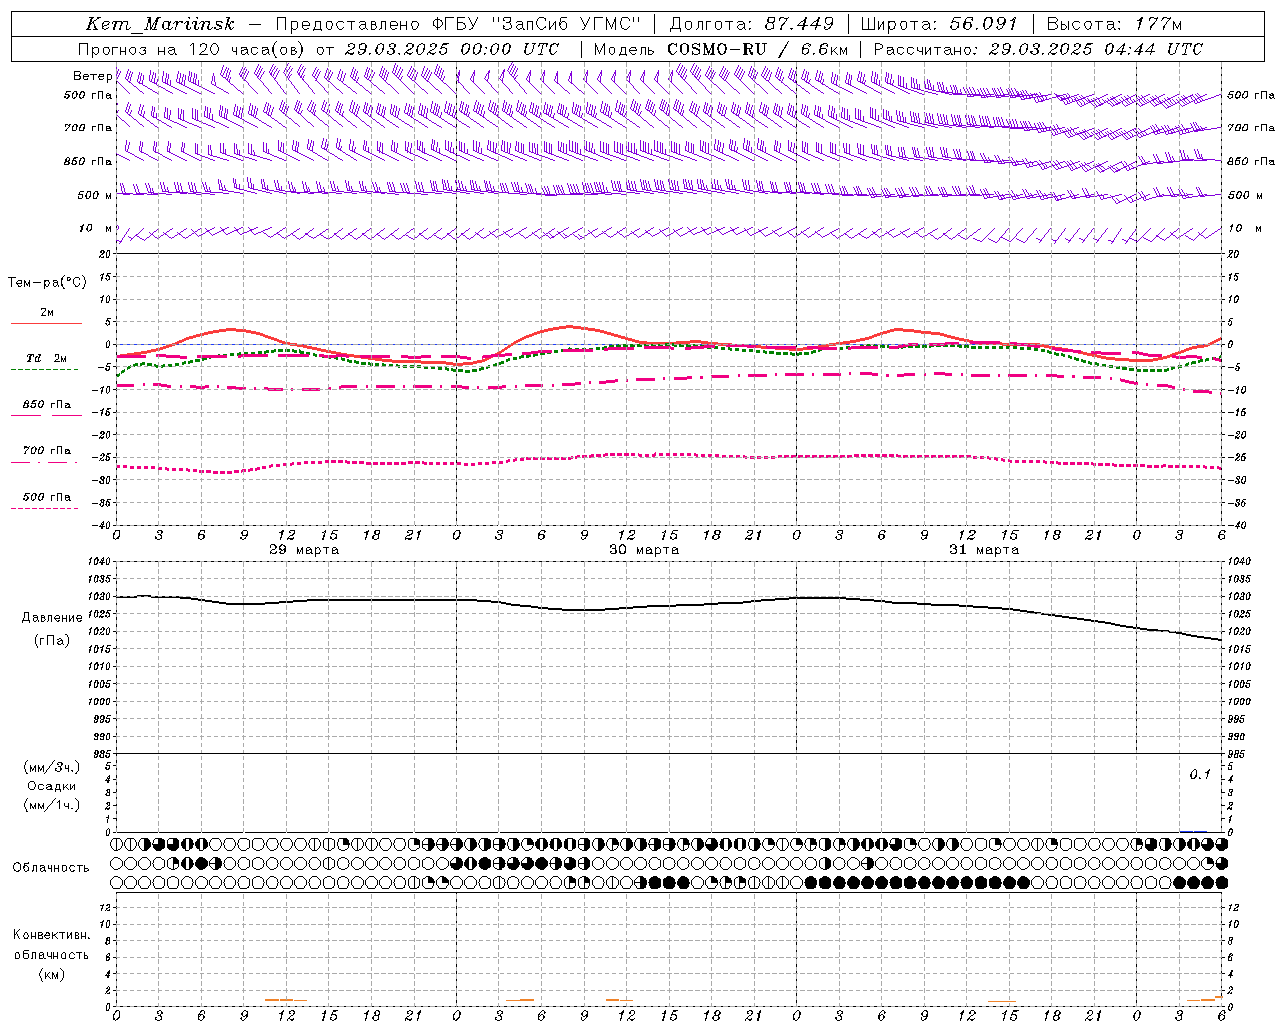Click the 31 марта date label
Viewport: 1280px width, 1024px height.
(x=984, y=550)
